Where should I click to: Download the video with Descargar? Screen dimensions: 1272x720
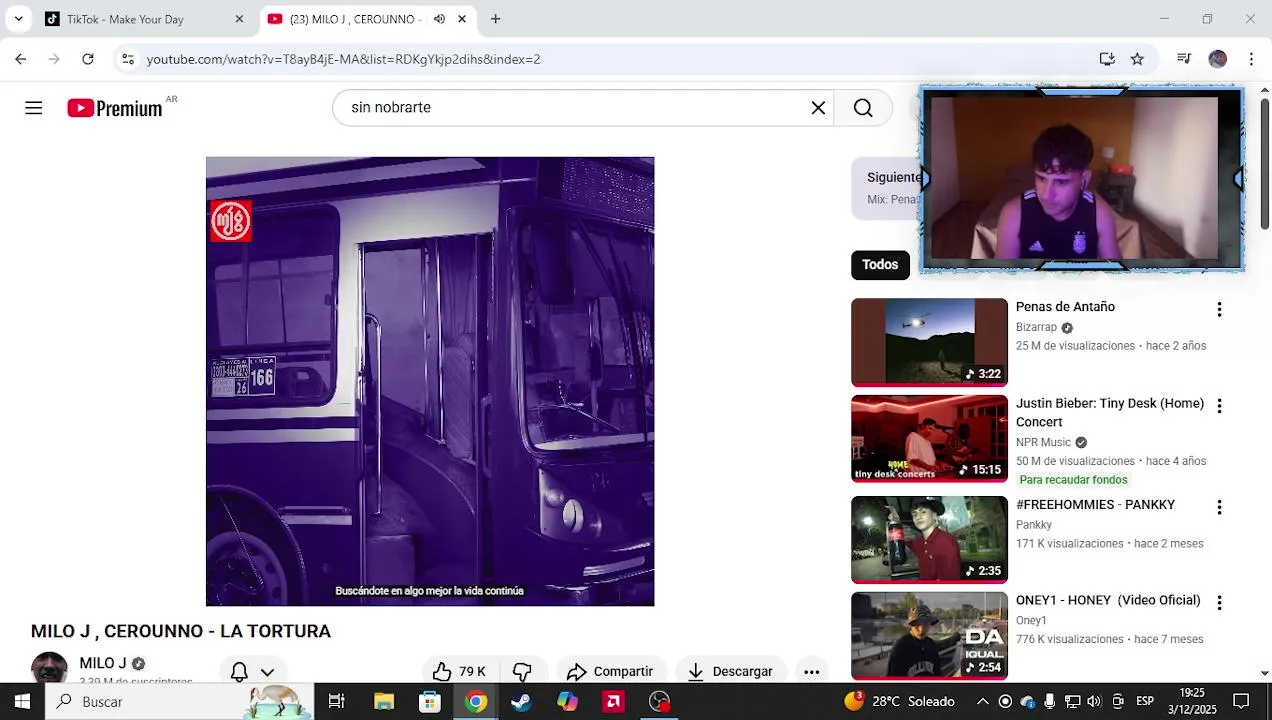coord(731,671)
